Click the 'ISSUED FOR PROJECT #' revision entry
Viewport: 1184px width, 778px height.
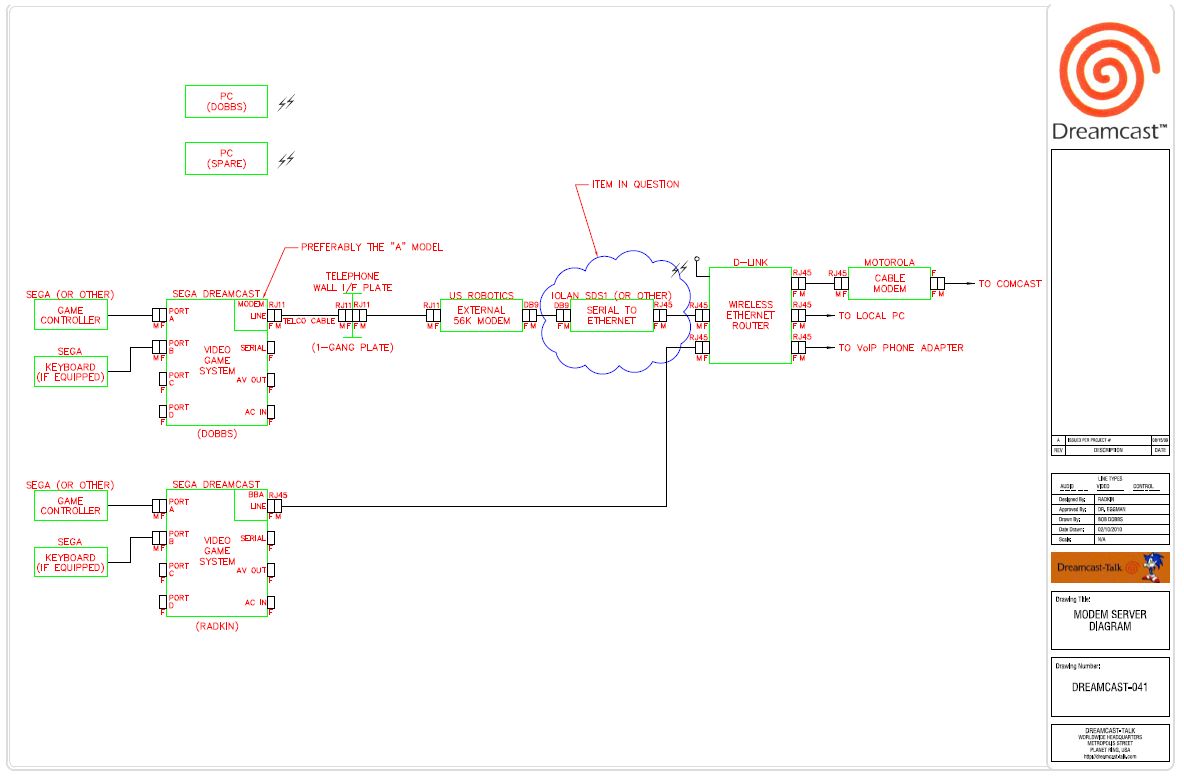click(1089, 440)
